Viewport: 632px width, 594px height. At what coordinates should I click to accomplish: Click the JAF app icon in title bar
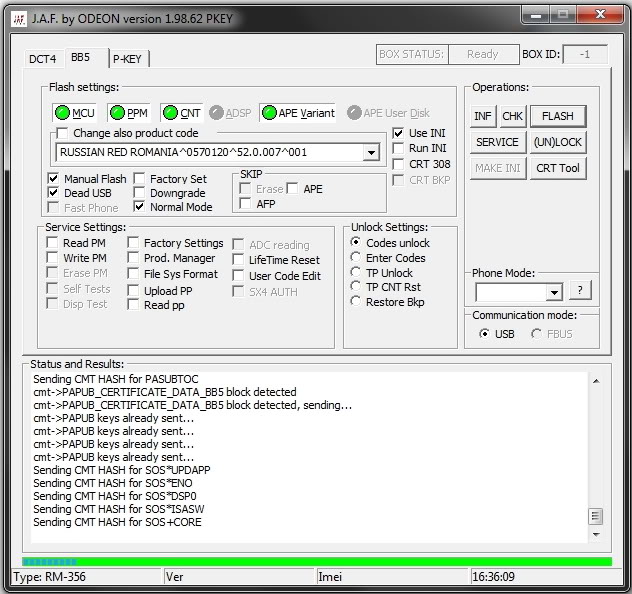pos(19,19)
